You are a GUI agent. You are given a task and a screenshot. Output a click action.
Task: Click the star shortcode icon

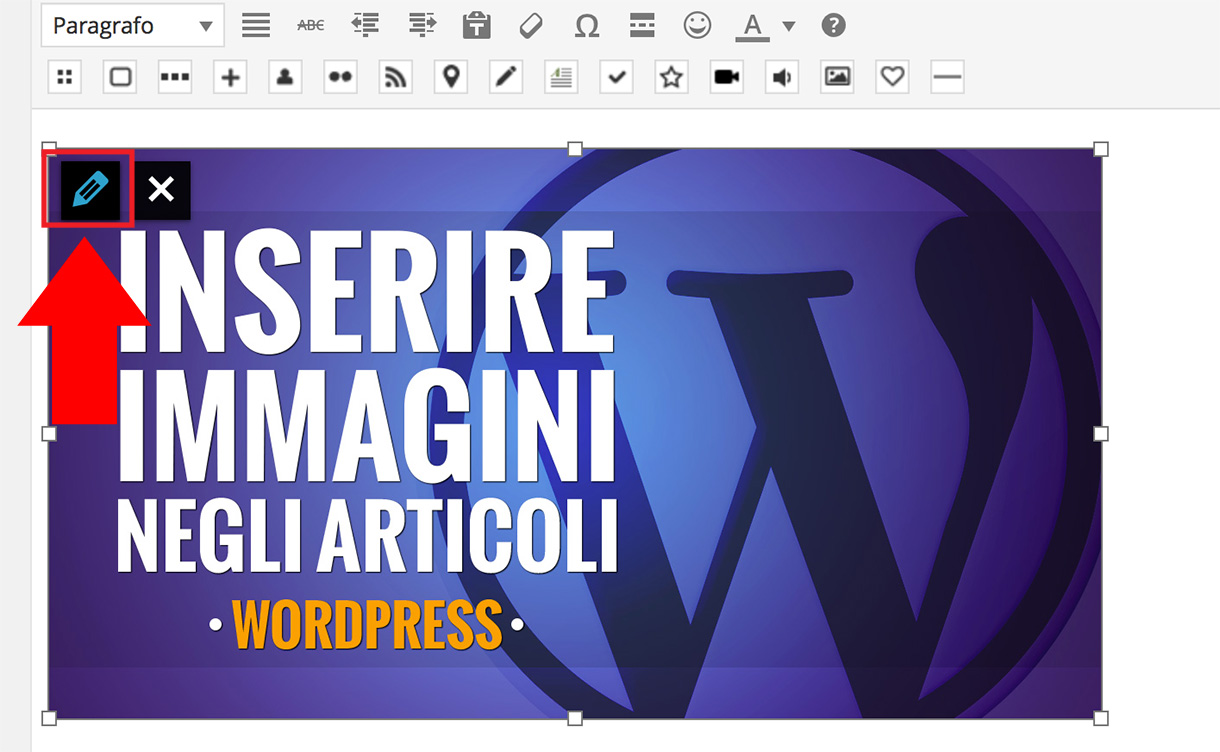tap(671, 77)
